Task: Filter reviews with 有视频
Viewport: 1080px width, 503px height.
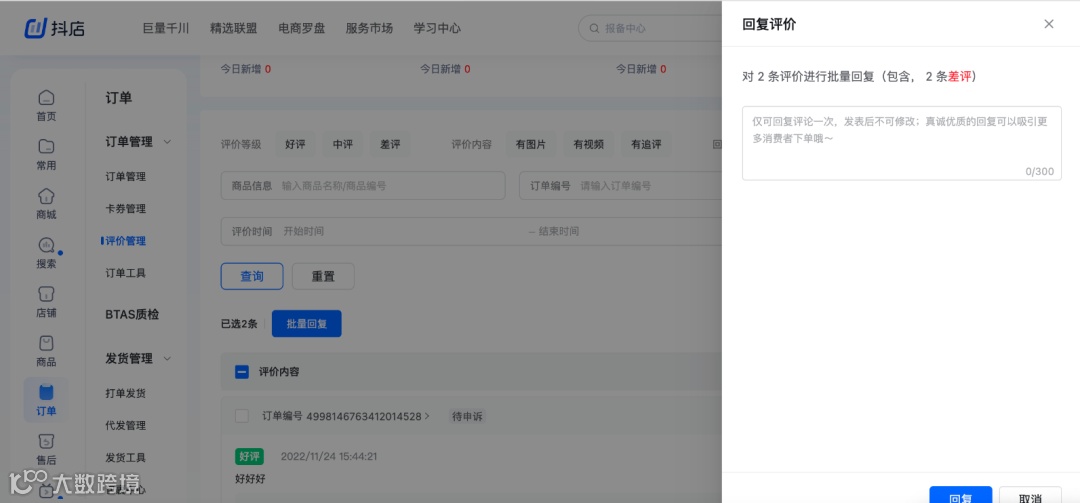Action: tap(589, 145)
